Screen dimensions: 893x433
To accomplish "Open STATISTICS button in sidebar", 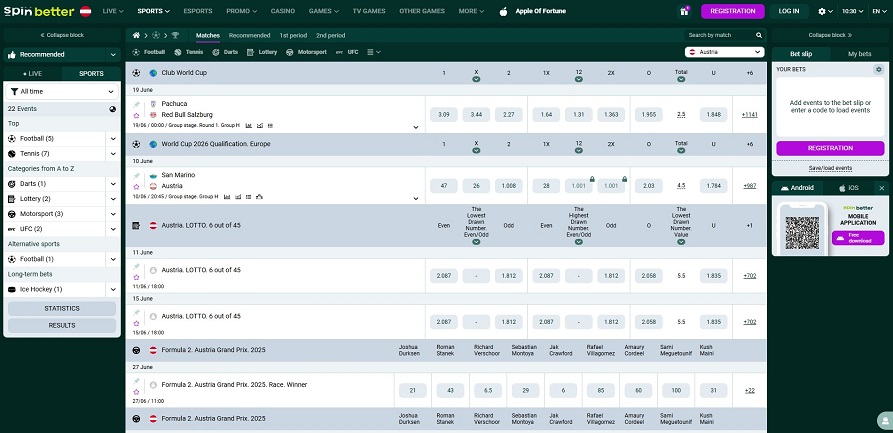I will (62, 308).
